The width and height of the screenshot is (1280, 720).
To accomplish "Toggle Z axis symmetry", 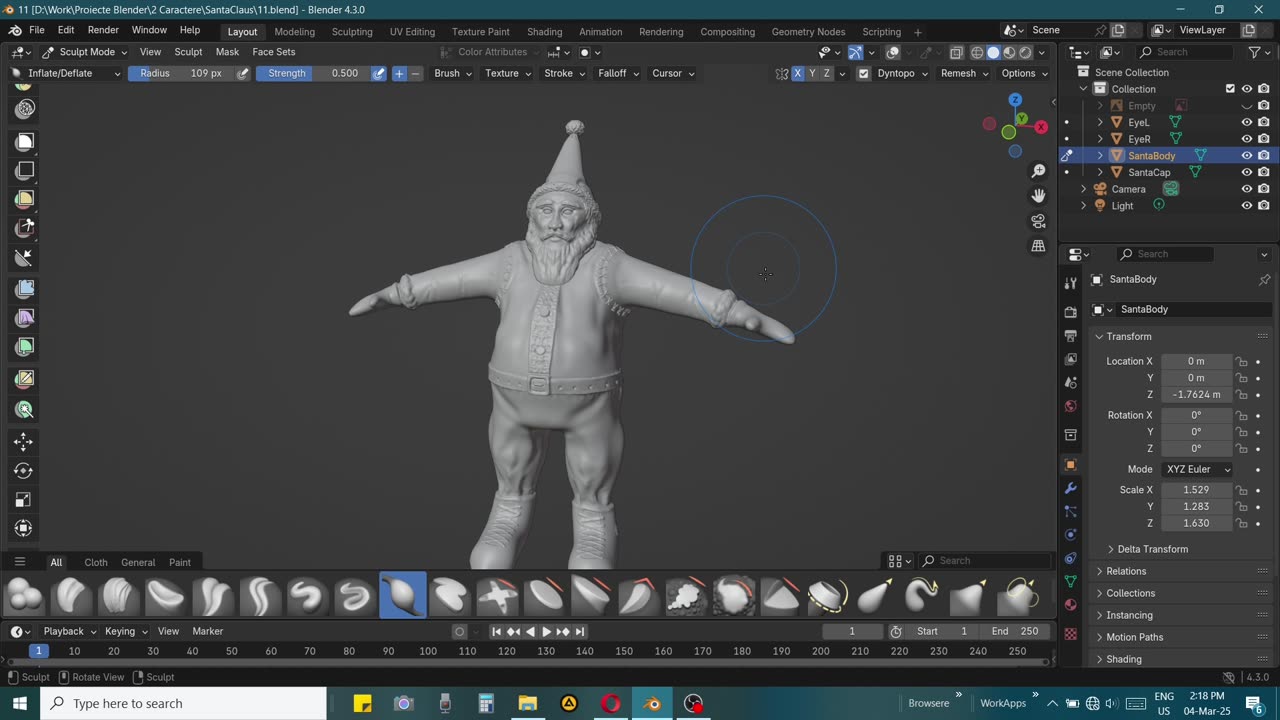I will (826, 73).
